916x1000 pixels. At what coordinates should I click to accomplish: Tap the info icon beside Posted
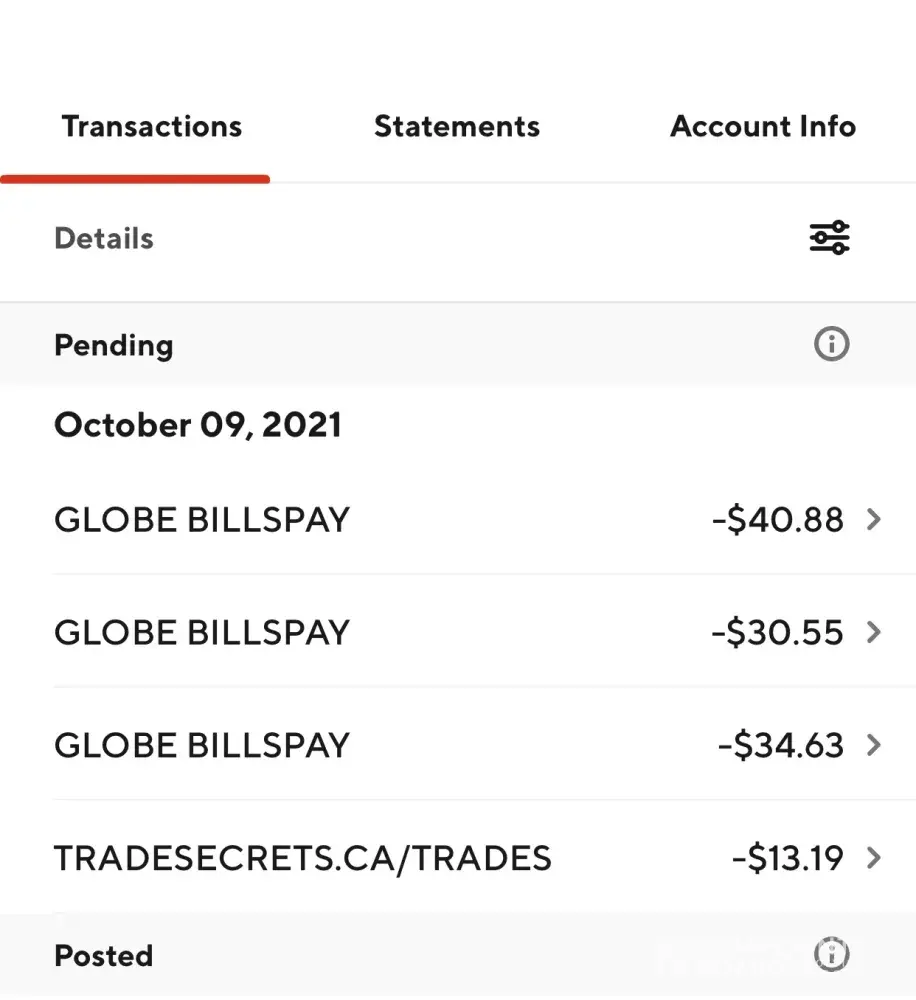click(x=831, y=954)
